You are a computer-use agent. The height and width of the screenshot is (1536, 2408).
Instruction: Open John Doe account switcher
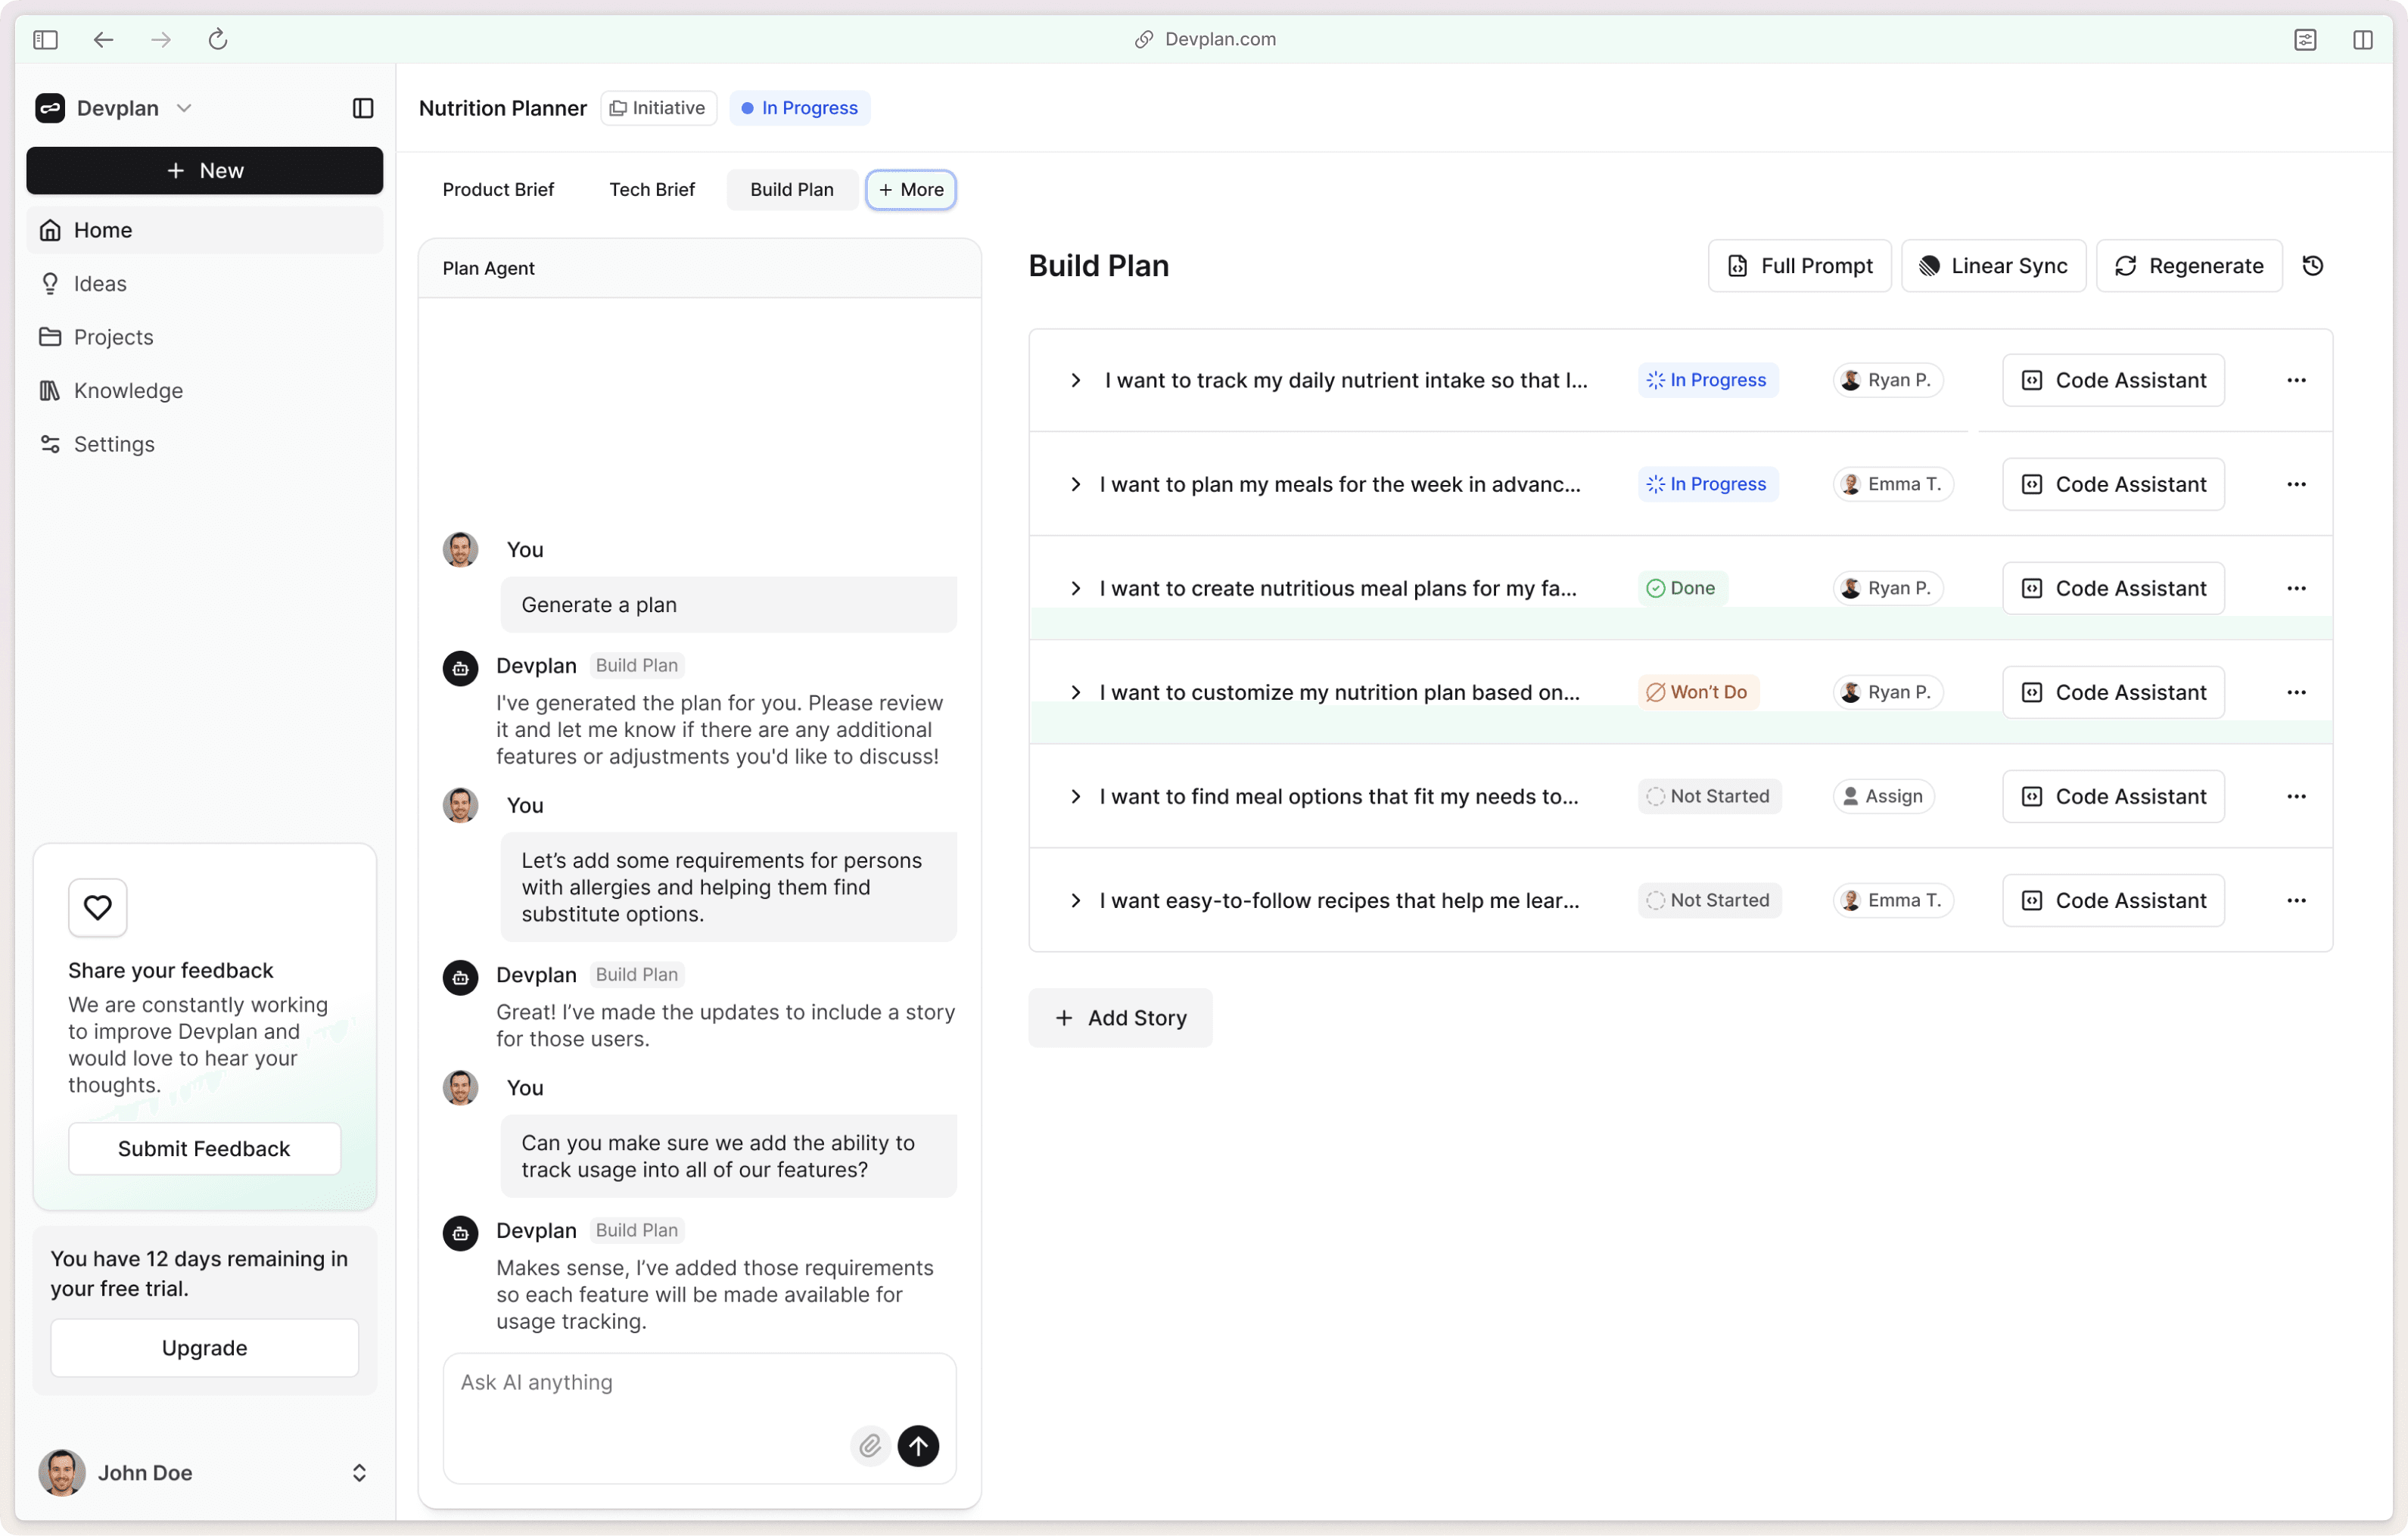pyautogui.click(x=359, y=1472)
